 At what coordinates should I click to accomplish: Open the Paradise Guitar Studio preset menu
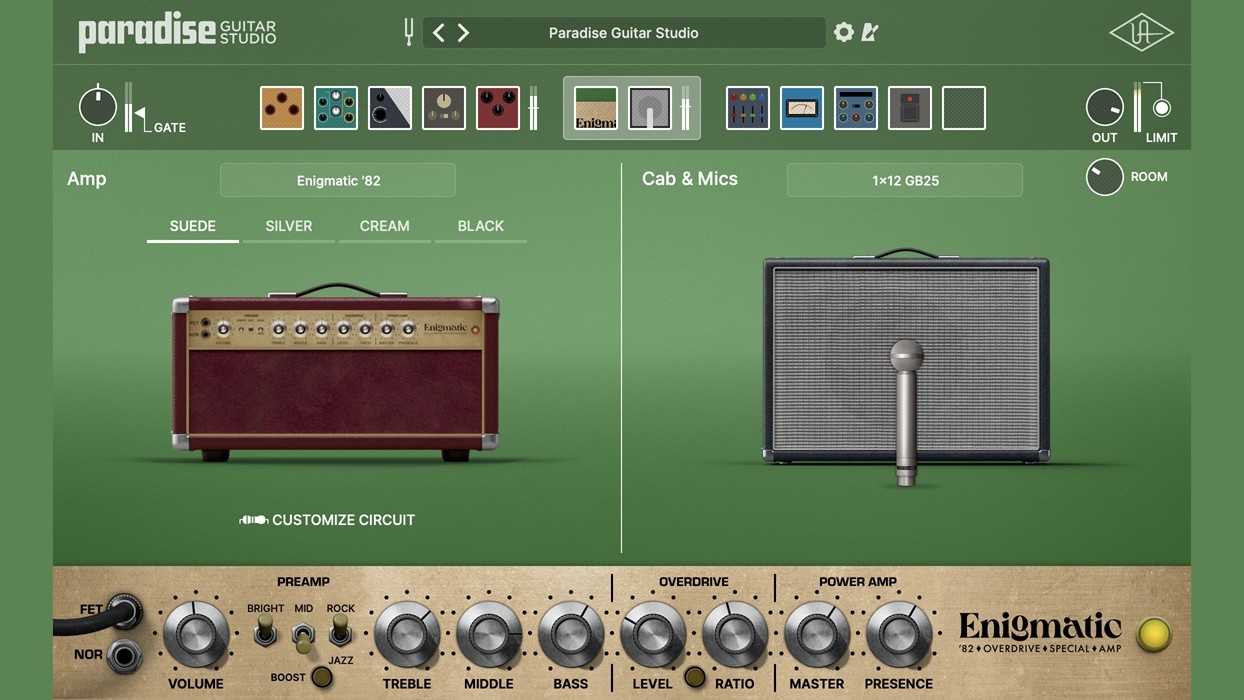624,33
